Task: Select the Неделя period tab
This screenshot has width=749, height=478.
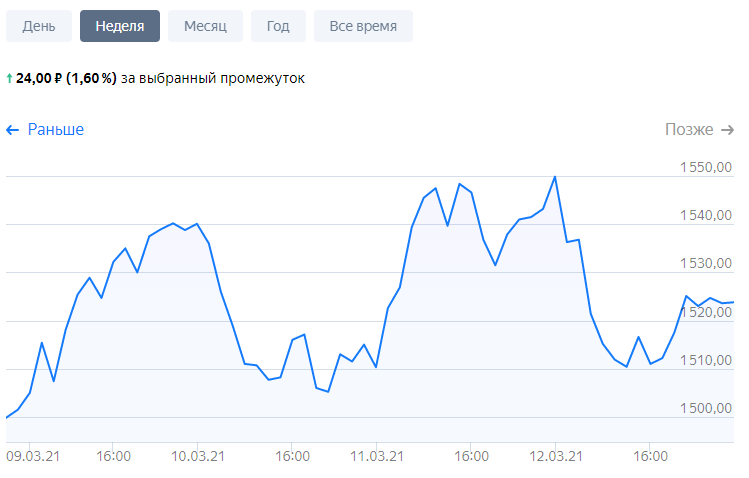Action: coord(120,26)
